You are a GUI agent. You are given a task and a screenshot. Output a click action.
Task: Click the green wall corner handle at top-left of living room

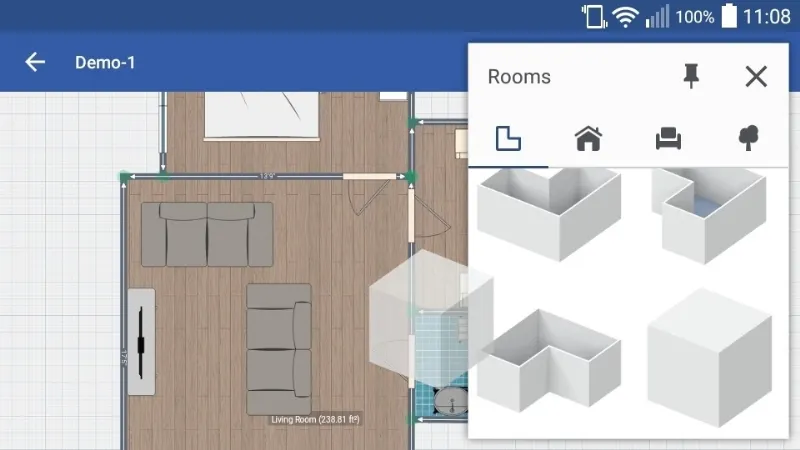124,177
